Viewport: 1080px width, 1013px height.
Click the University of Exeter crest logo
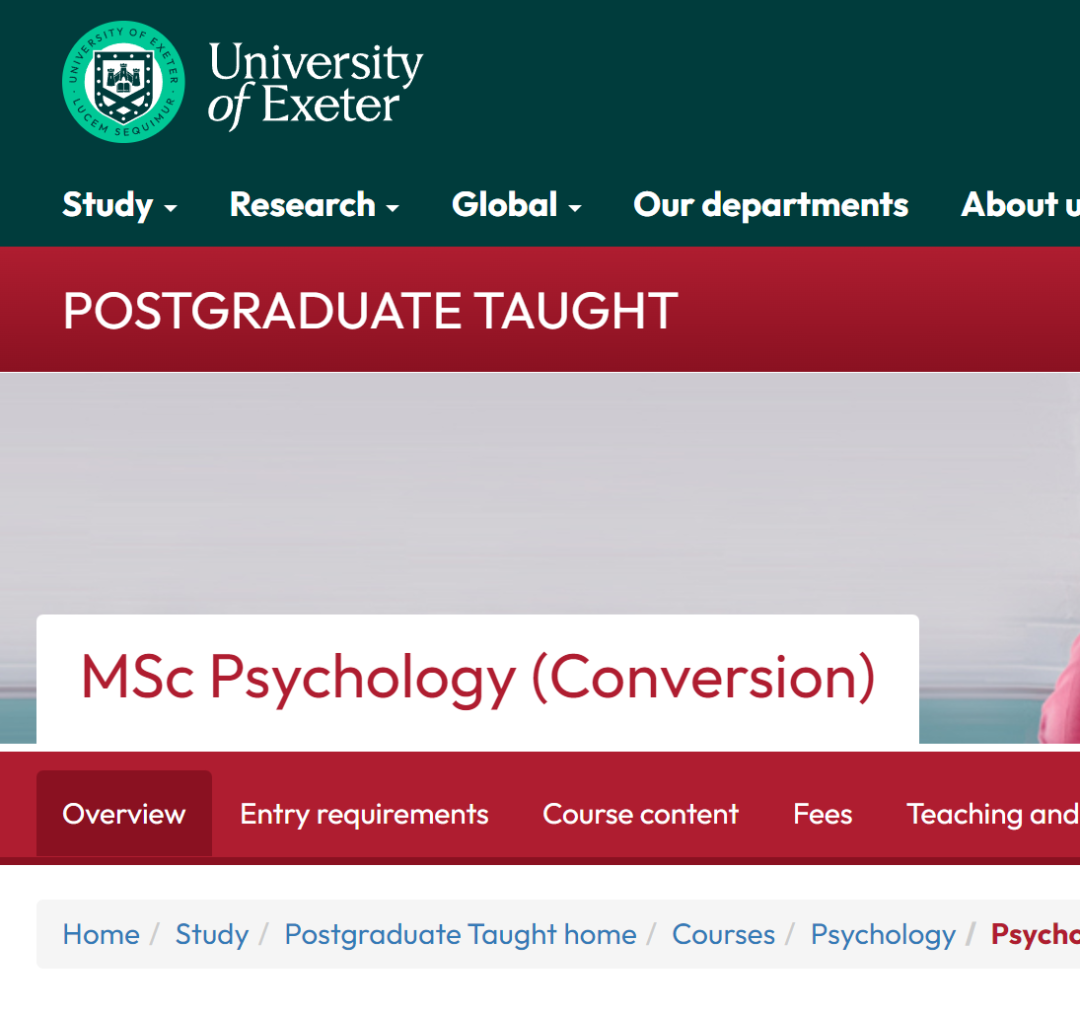pyautogui.click(x=123, y=82)
